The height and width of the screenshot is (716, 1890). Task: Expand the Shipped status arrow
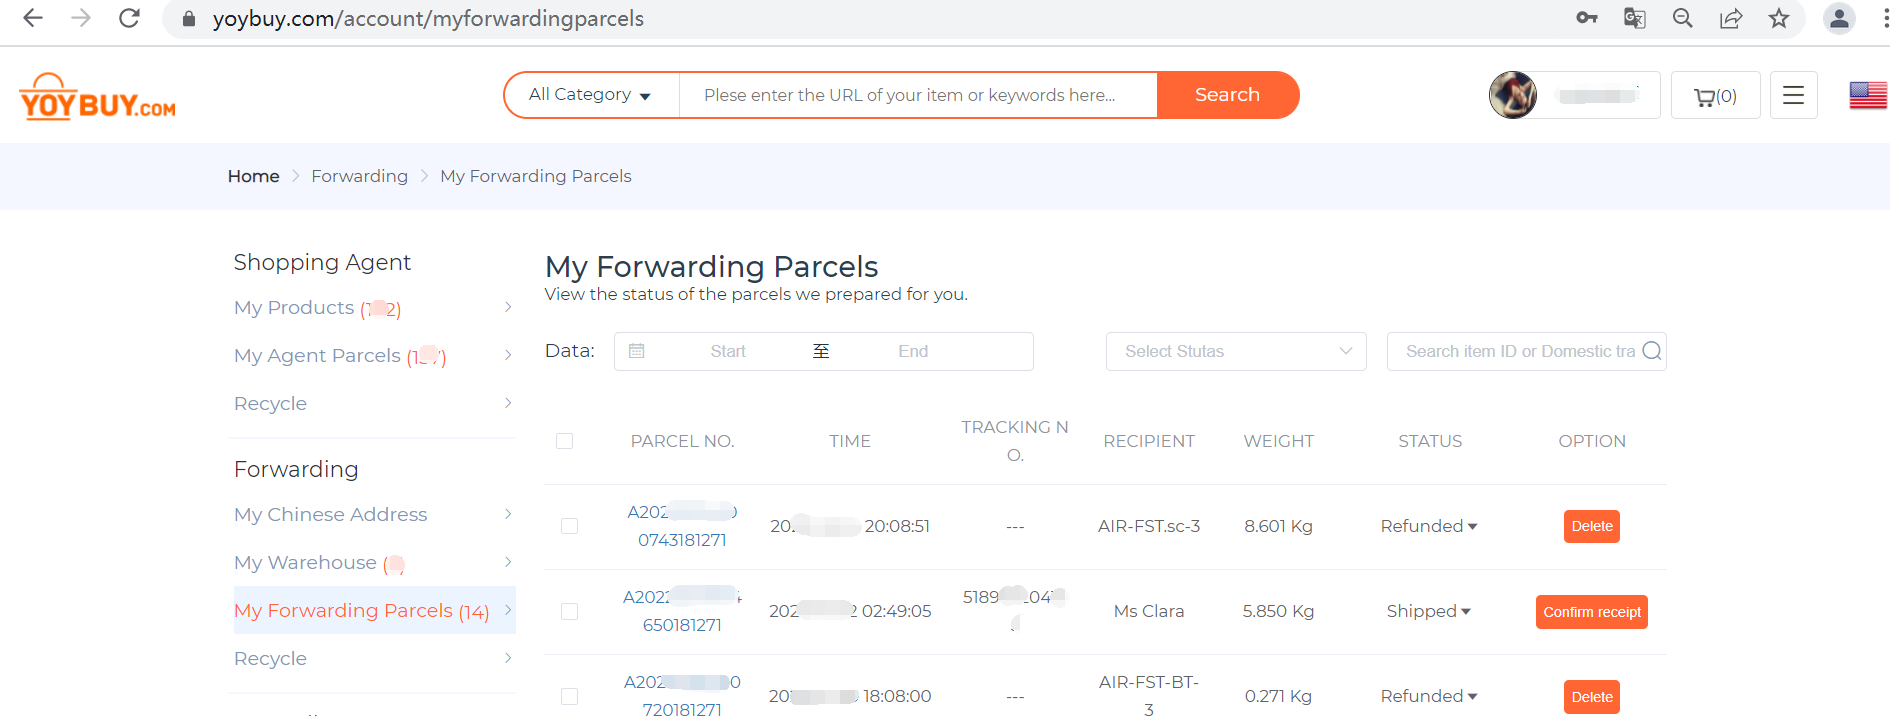1465,611
